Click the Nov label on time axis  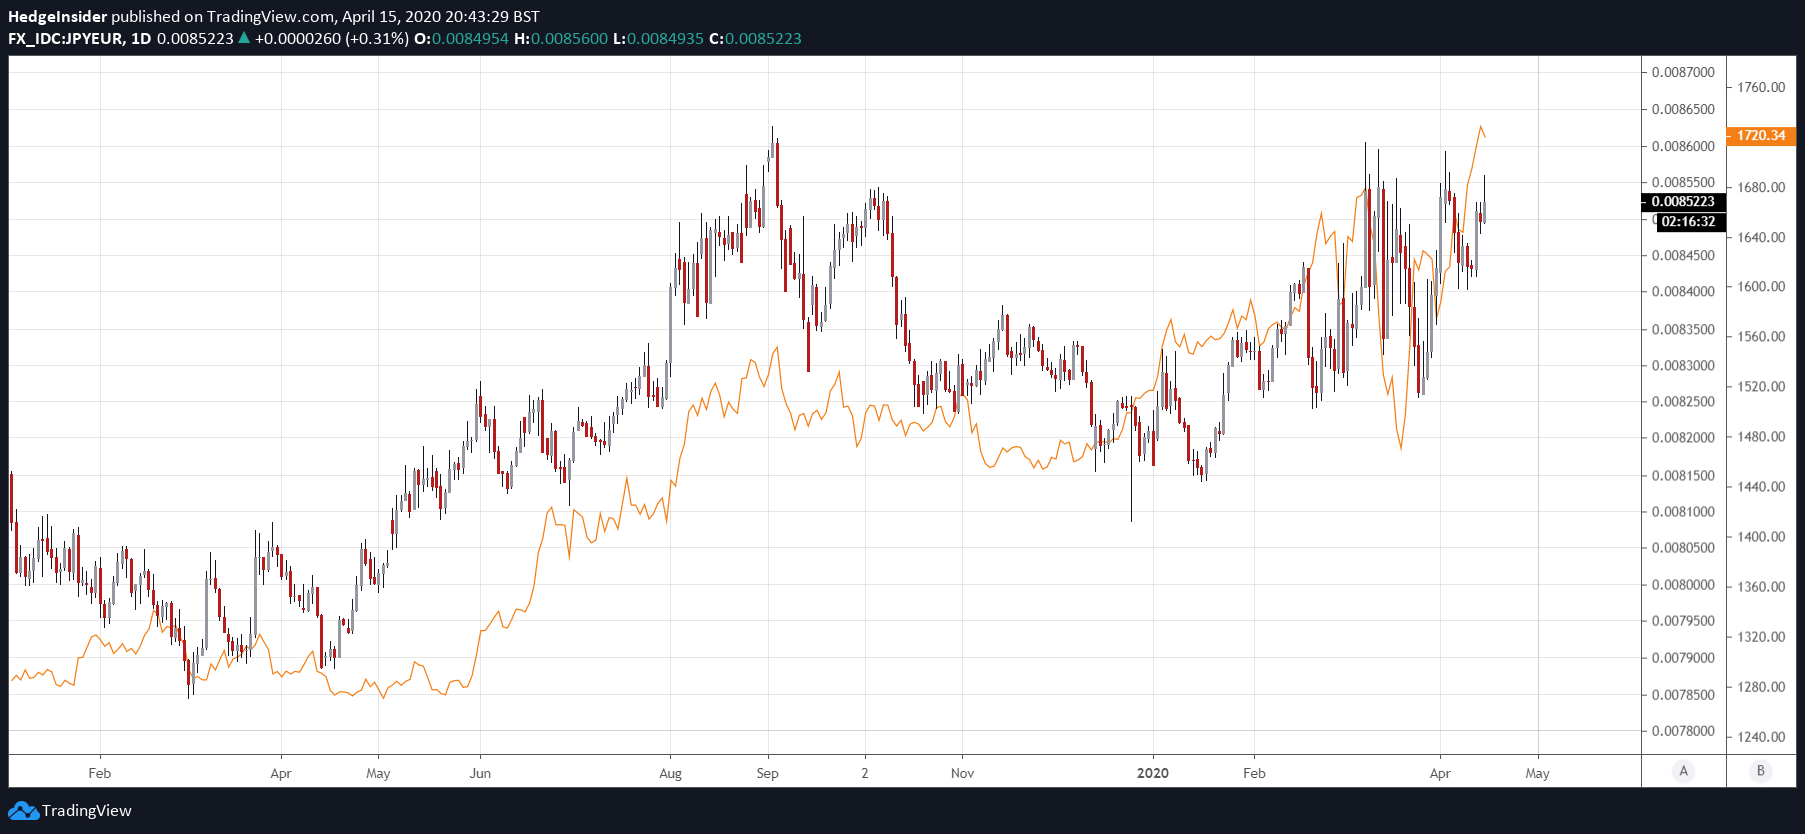click(x=962, y=773)
